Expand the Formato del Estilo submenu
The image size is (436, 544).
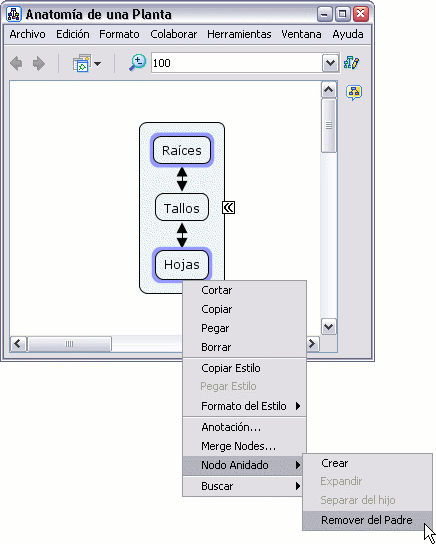(245, 406)
